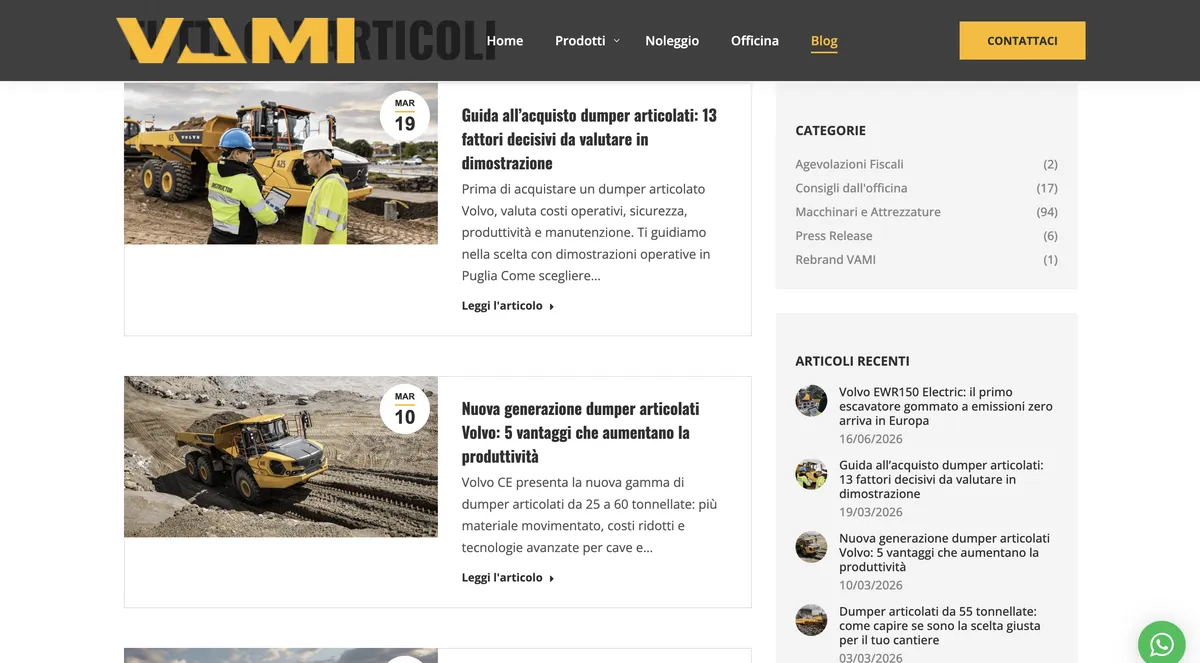Open the two workers dumper article photo

pos(281,163)
